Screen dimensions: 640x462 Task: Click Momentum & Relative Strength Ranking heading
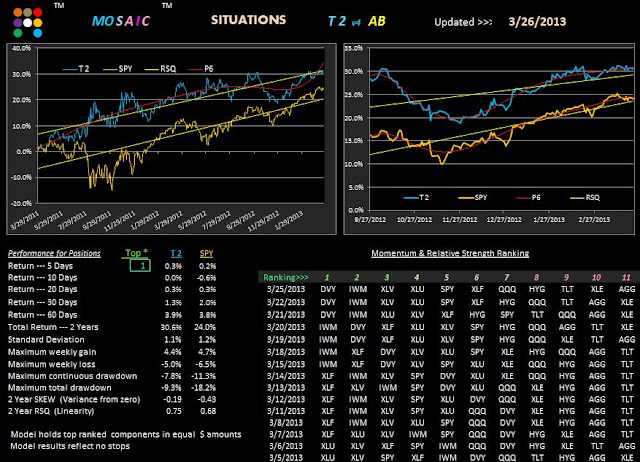pyautogui.click(x=450, y=253)
